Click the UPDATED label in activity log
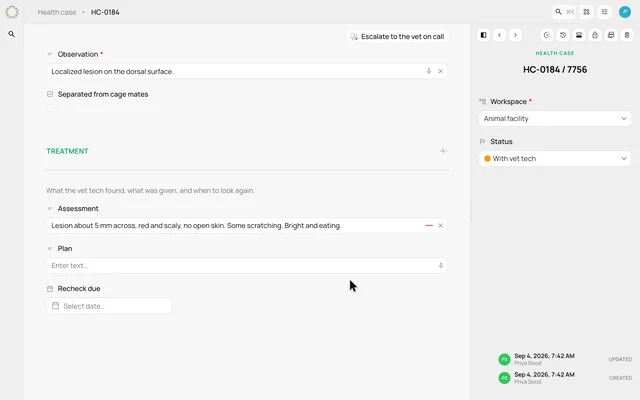 pyautogui.click(x=620, y=359)
